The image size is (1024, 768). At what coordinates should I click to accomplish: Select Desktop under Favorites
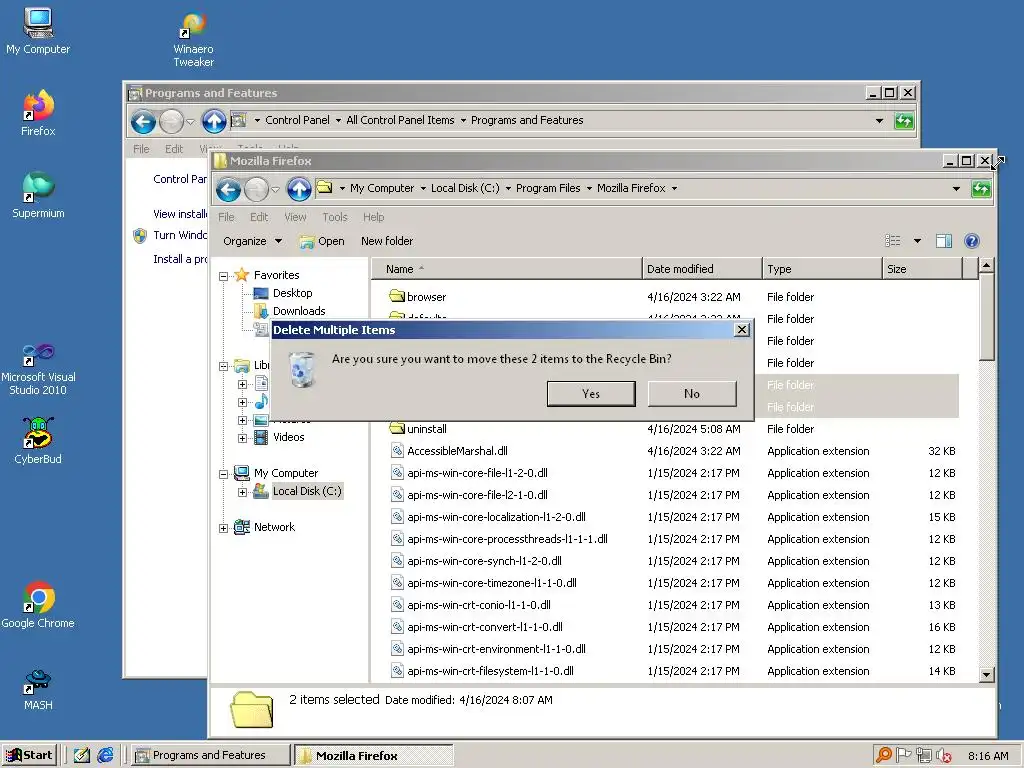click(293, 293)
